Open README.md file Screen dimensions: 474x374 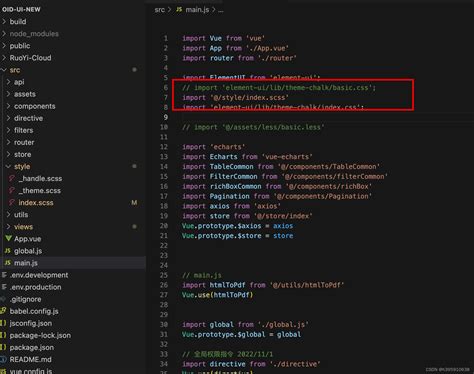31,359
